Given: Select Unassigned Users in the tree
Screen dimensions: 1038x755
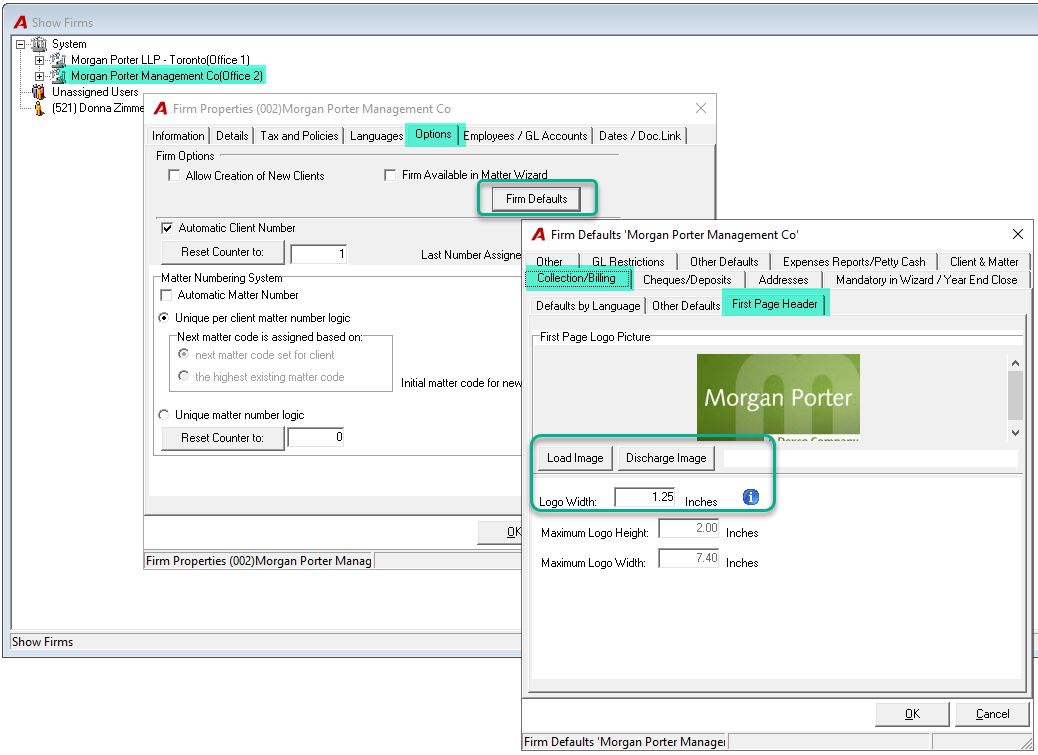Looking at the screenshot, I should click(x=95, y=92).
